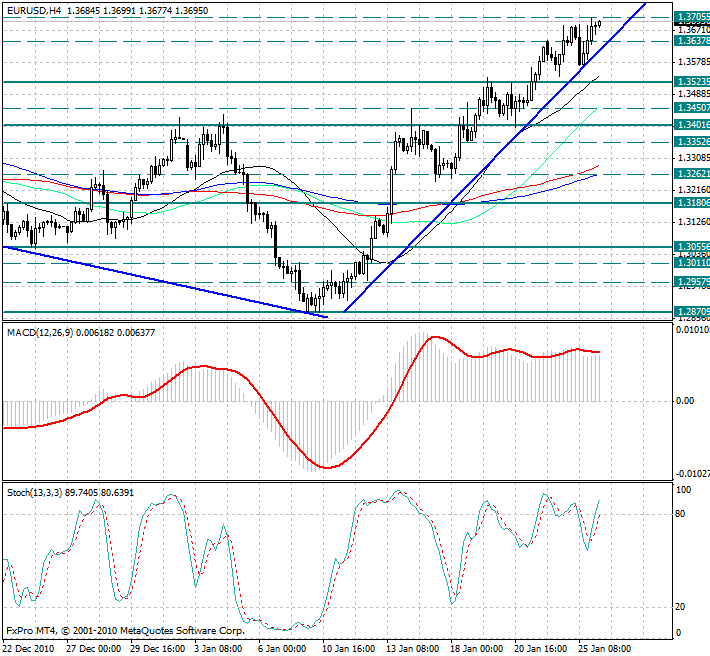Click the 27 Dec 00:00 time label
Viewport: 710px width, 656px height.
(94, 649)
